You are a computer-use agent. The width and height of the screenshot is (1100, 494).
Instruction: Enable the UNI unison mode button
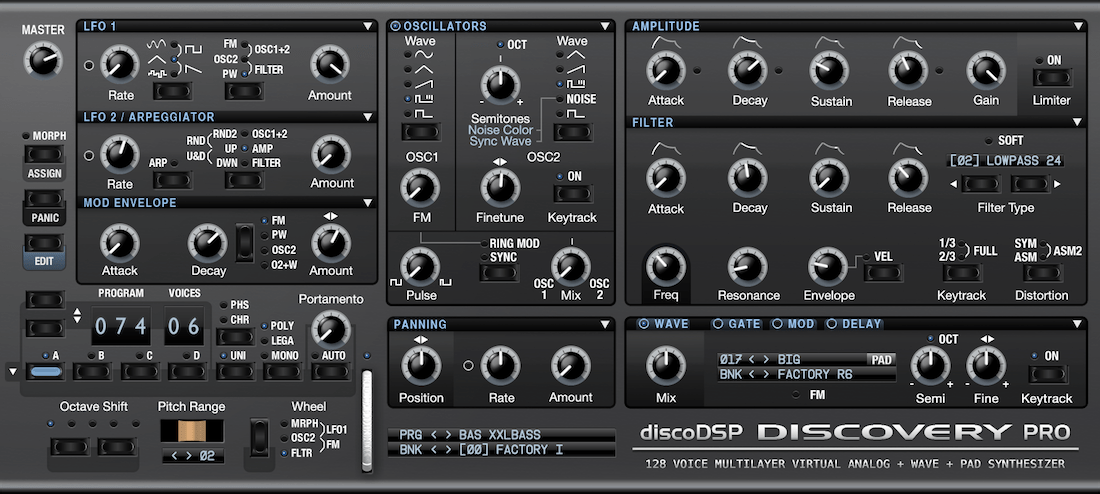click(235, 370)
